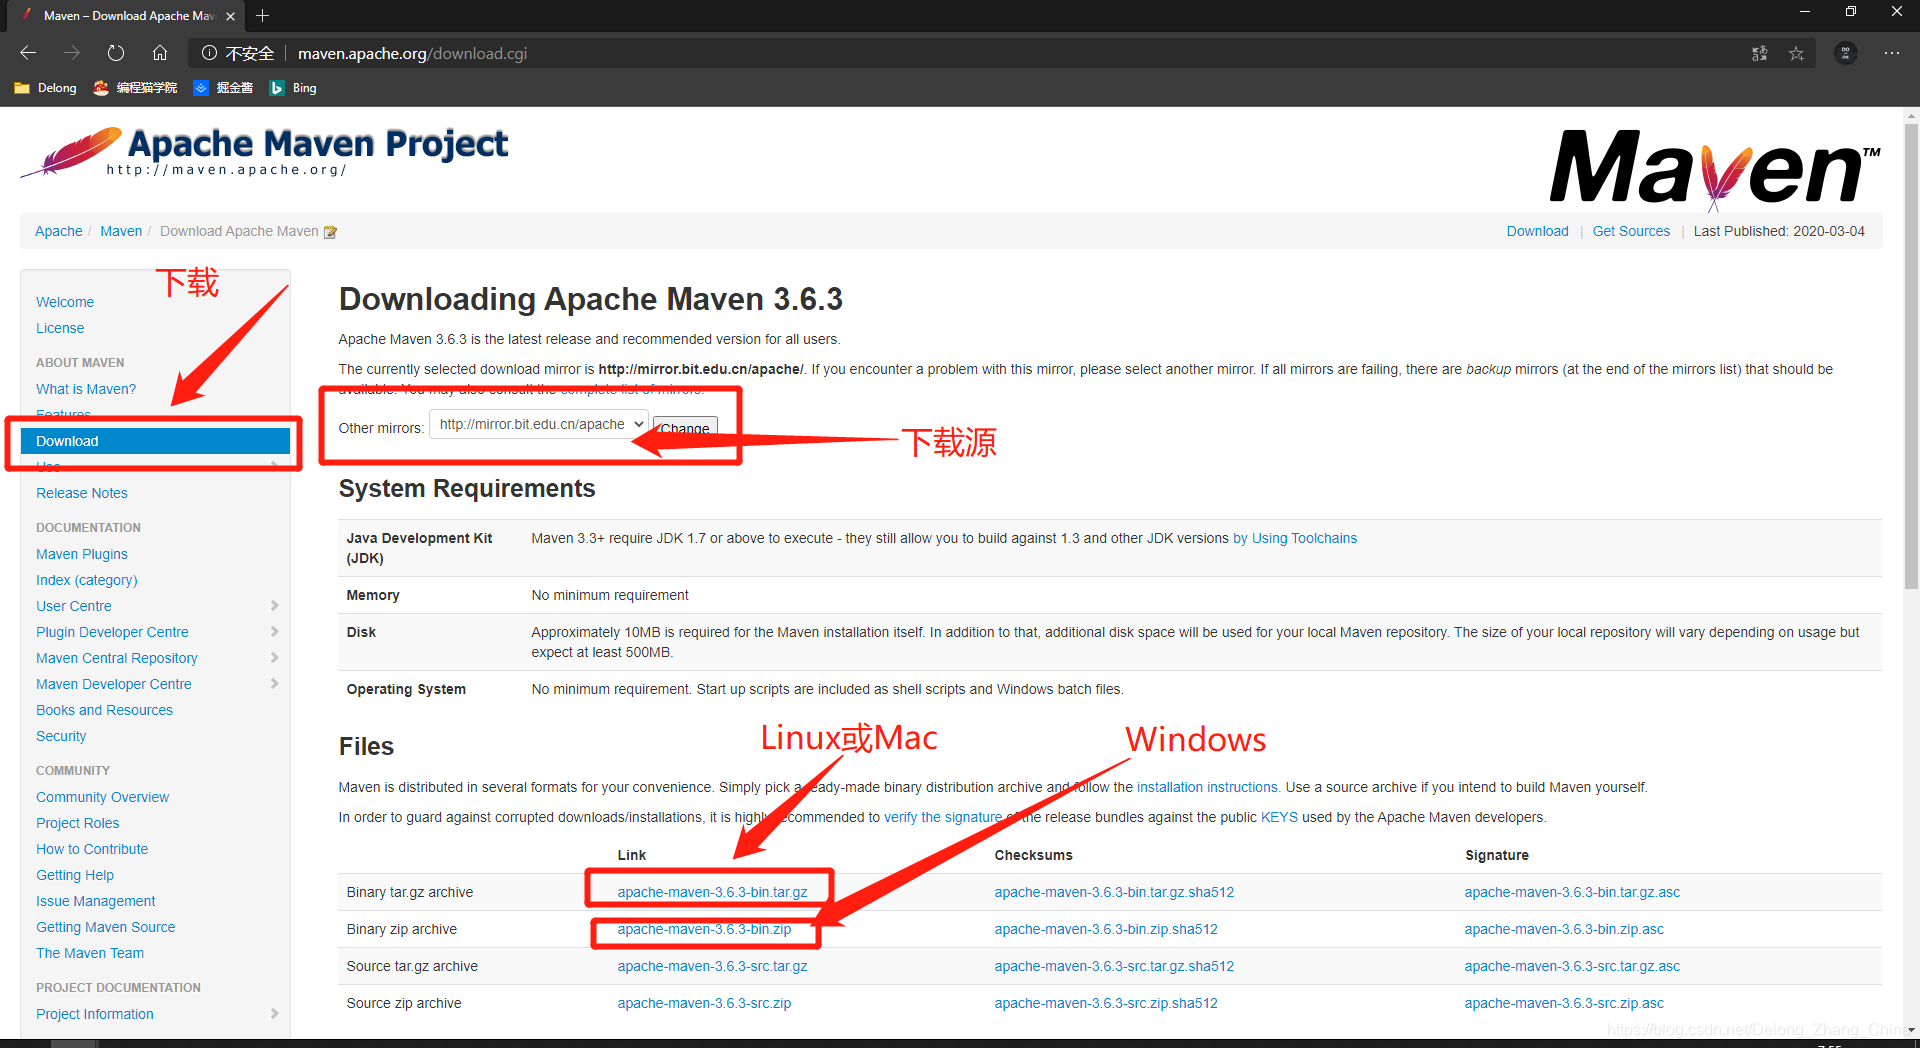Screen dimensions: 1920x1048
Task: Click the page vertical scrollbar thumb
Action: pos(1911,355)
